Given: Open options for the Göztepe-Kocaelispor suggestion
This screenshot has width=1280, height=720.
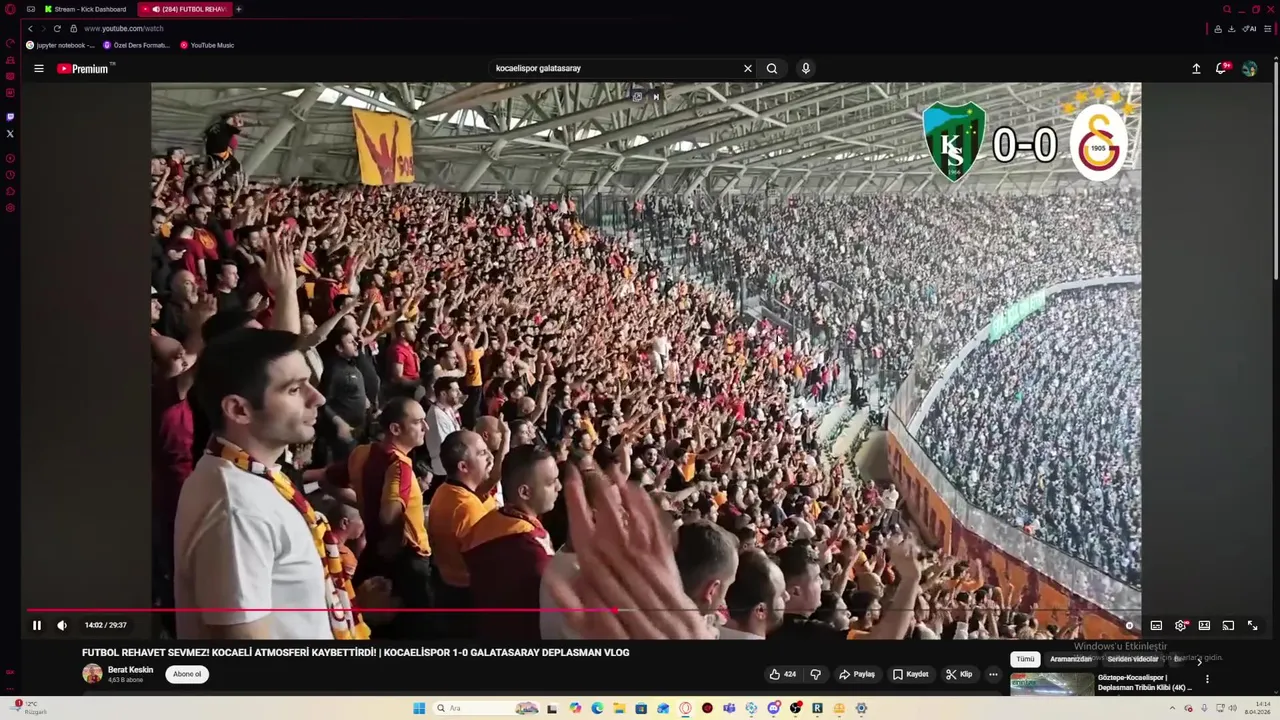Looking at the screenshot, I should pyautogui.click(x=1207, y=679).
